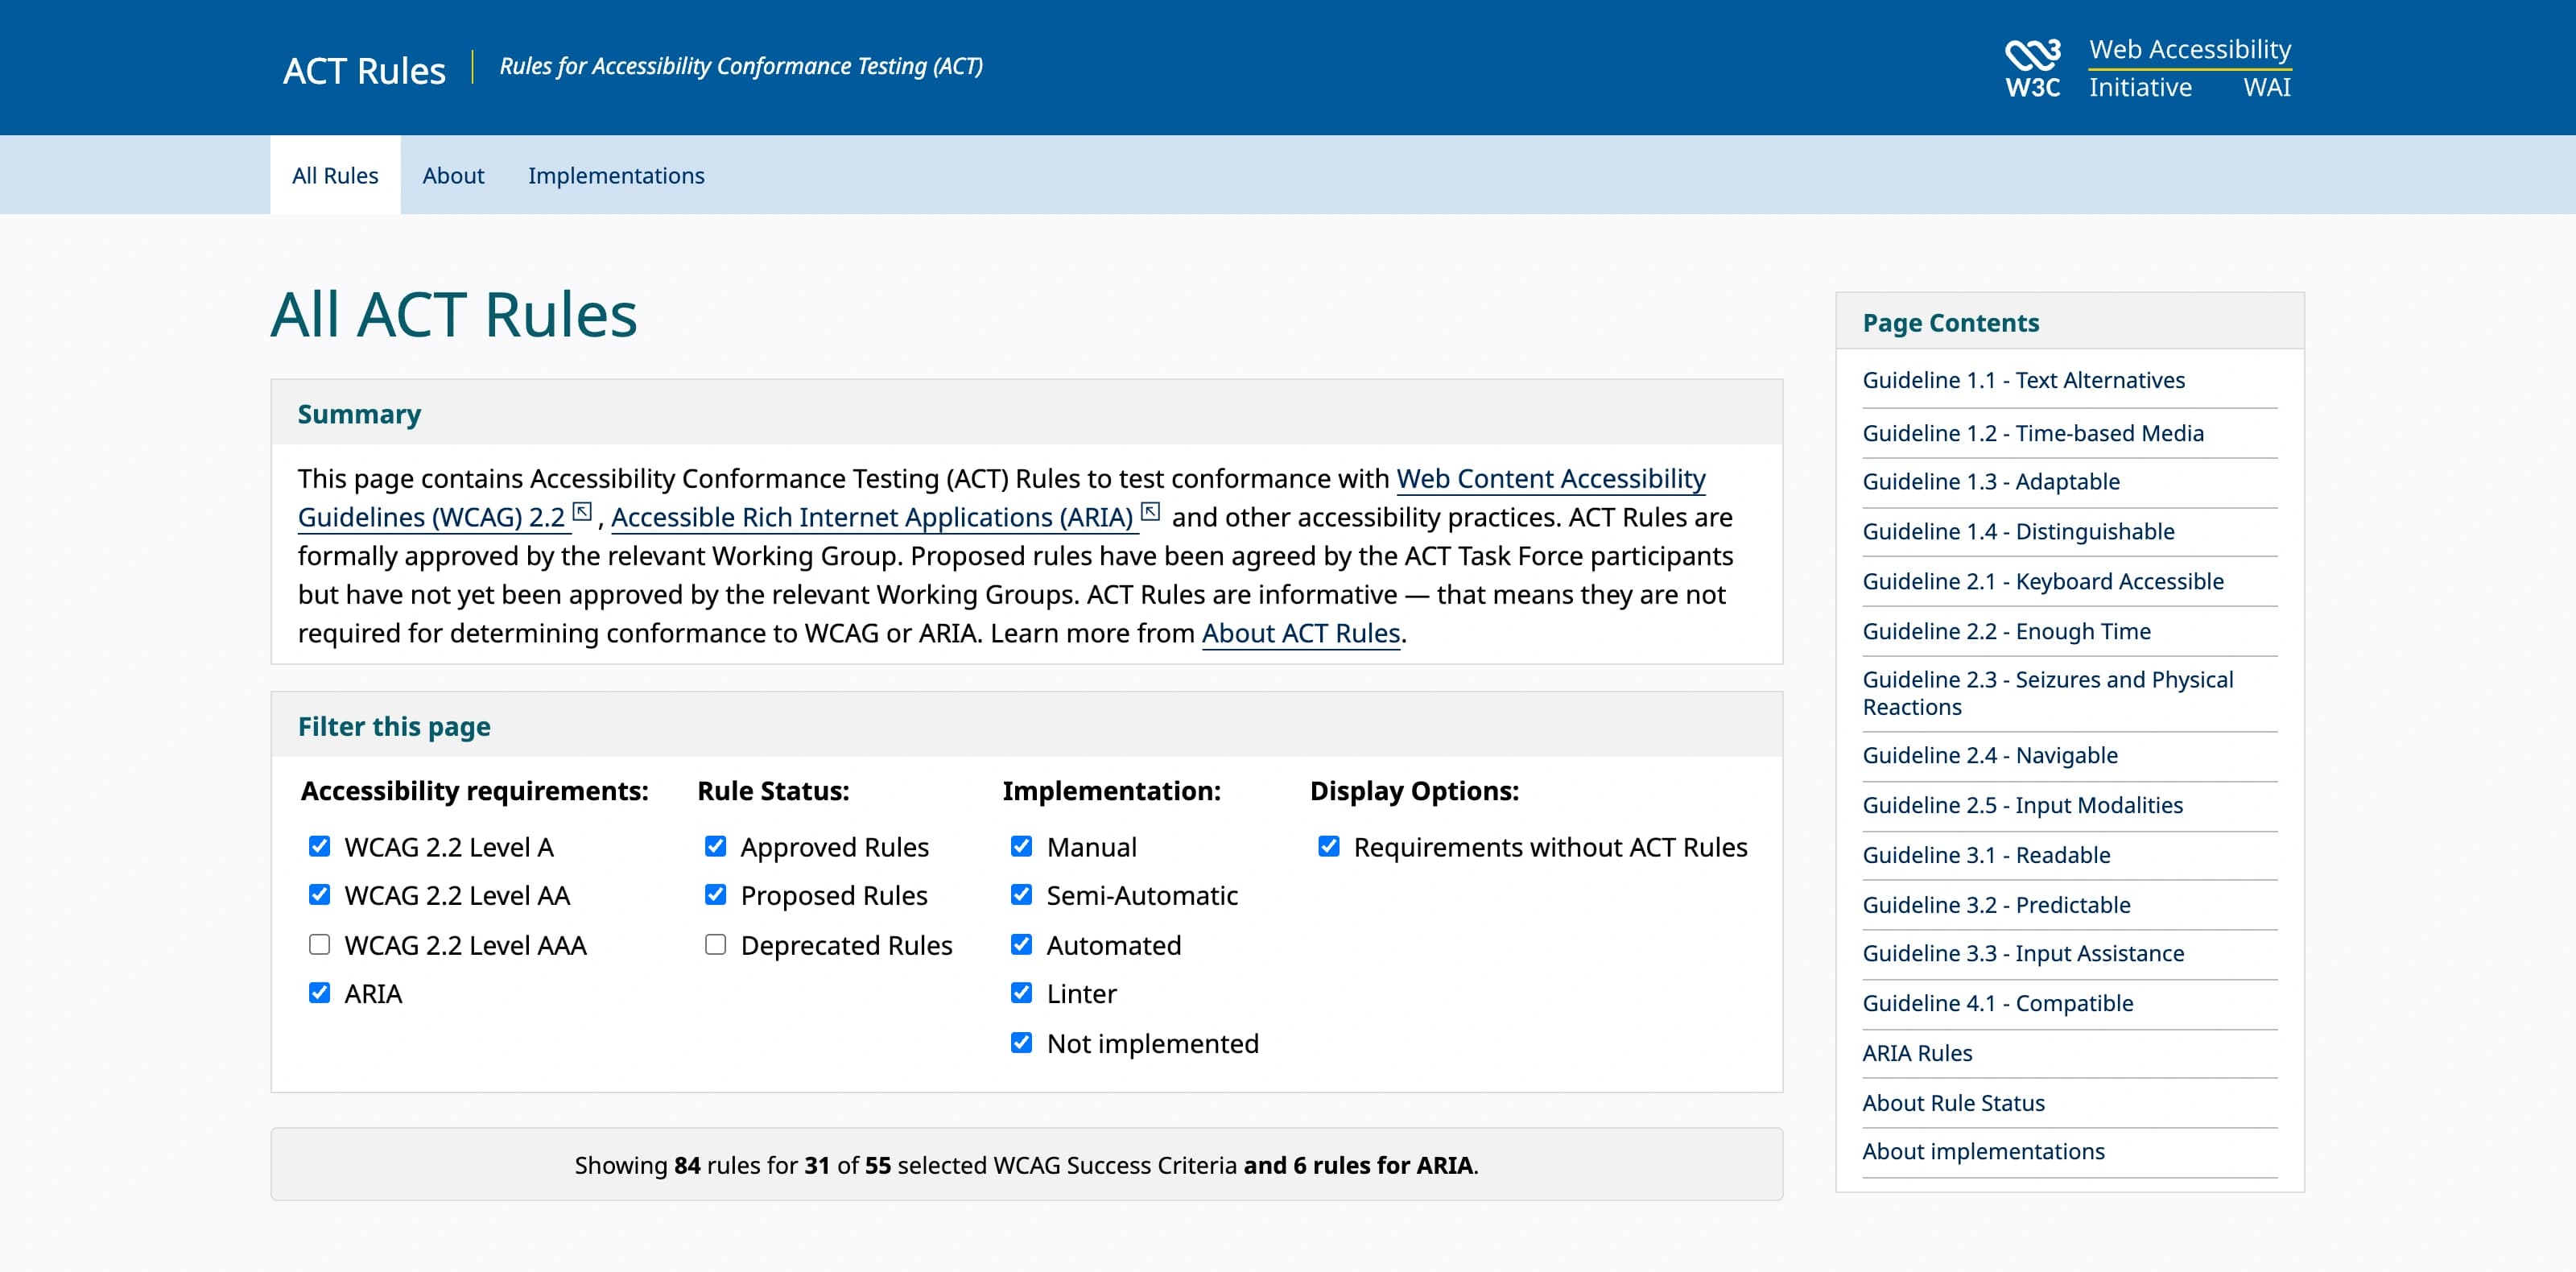This screenshot has height=1272, width=2576.
Task: Toggle the Linter checkbox
Action: (x=1021, y=992)
